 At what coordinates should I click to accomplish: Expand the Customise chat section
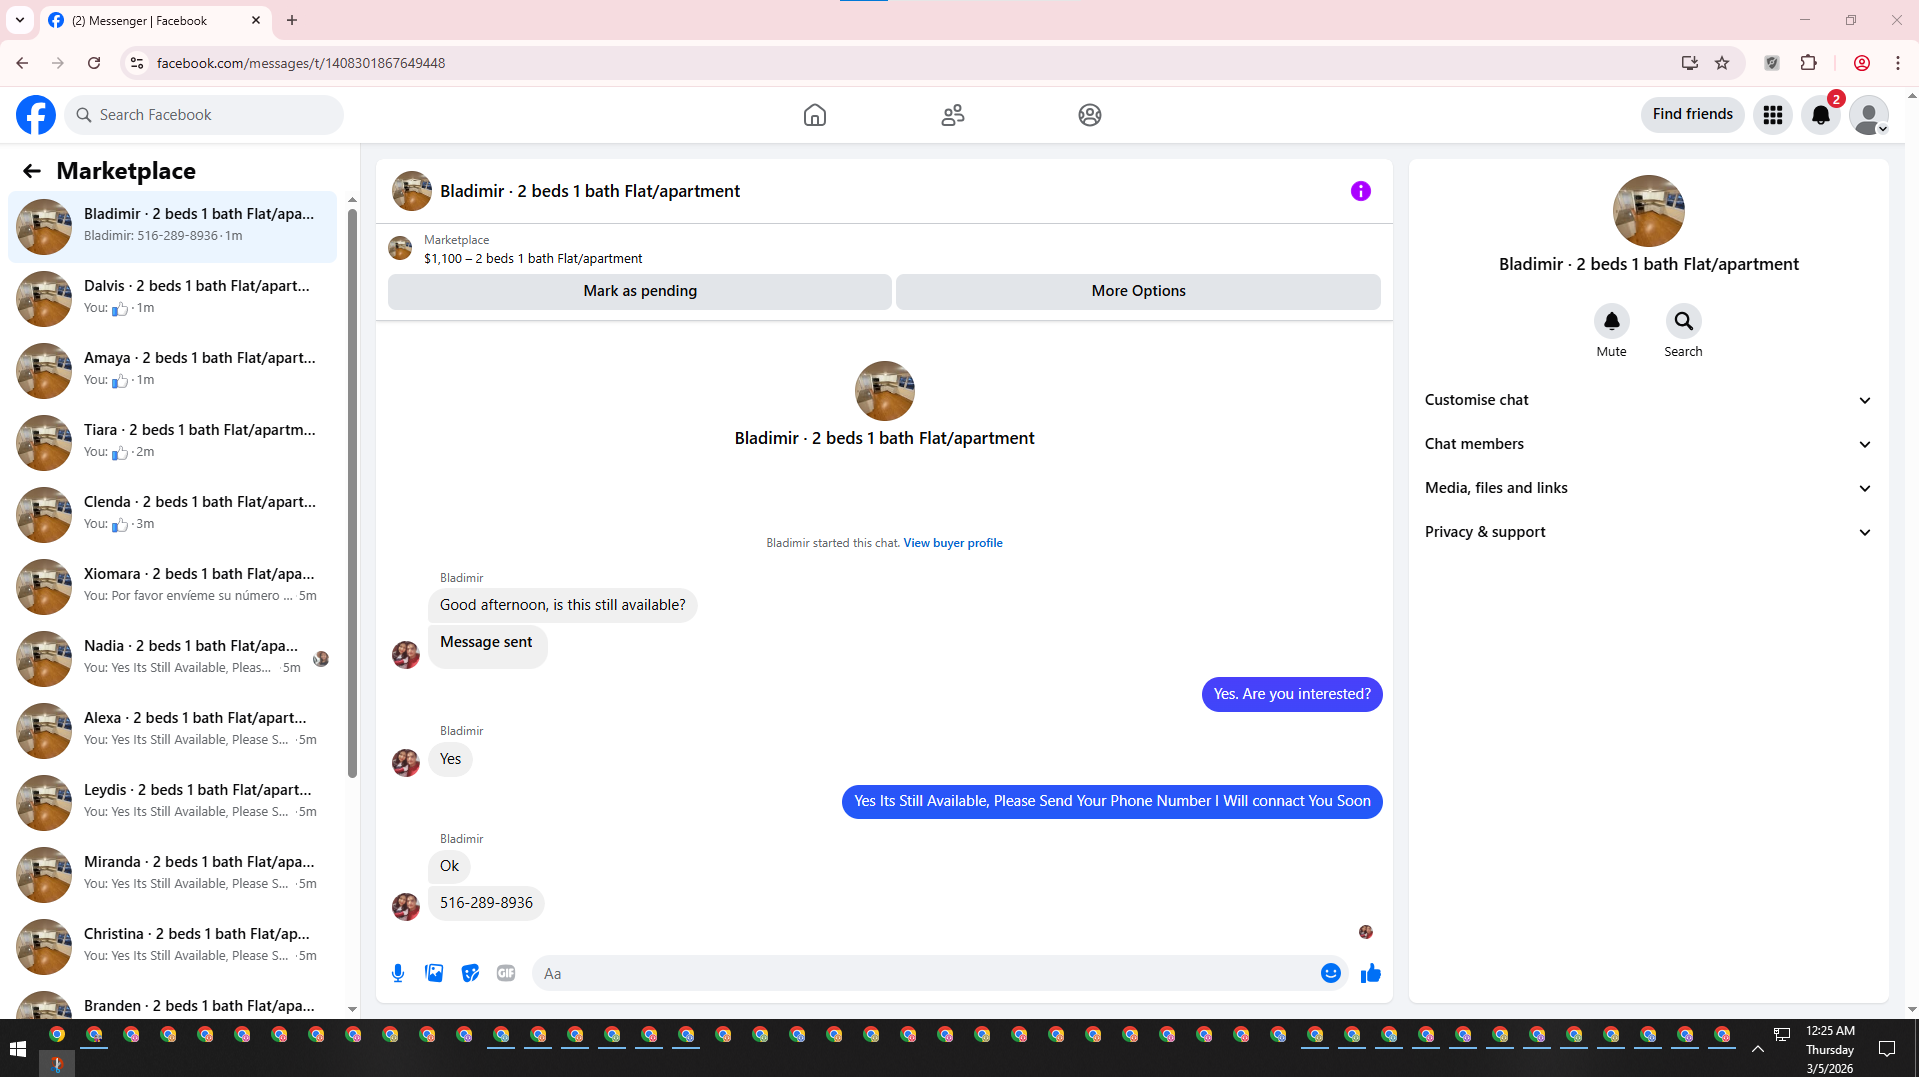[x=1648, y=400]
